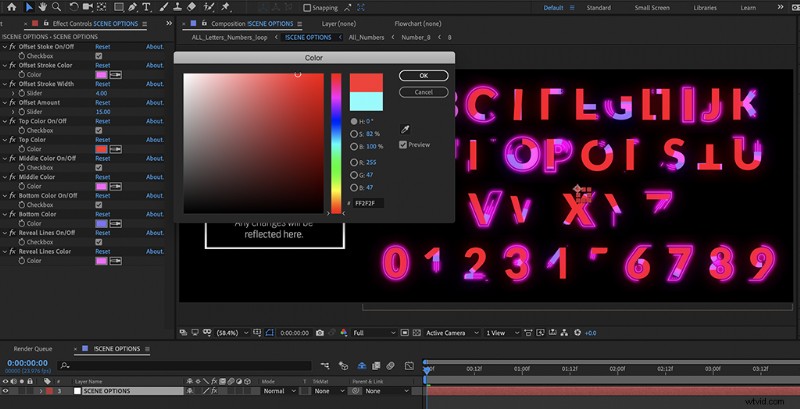
Task: Collapse the Top Color effect group
Action: click(x=5, y=140)
